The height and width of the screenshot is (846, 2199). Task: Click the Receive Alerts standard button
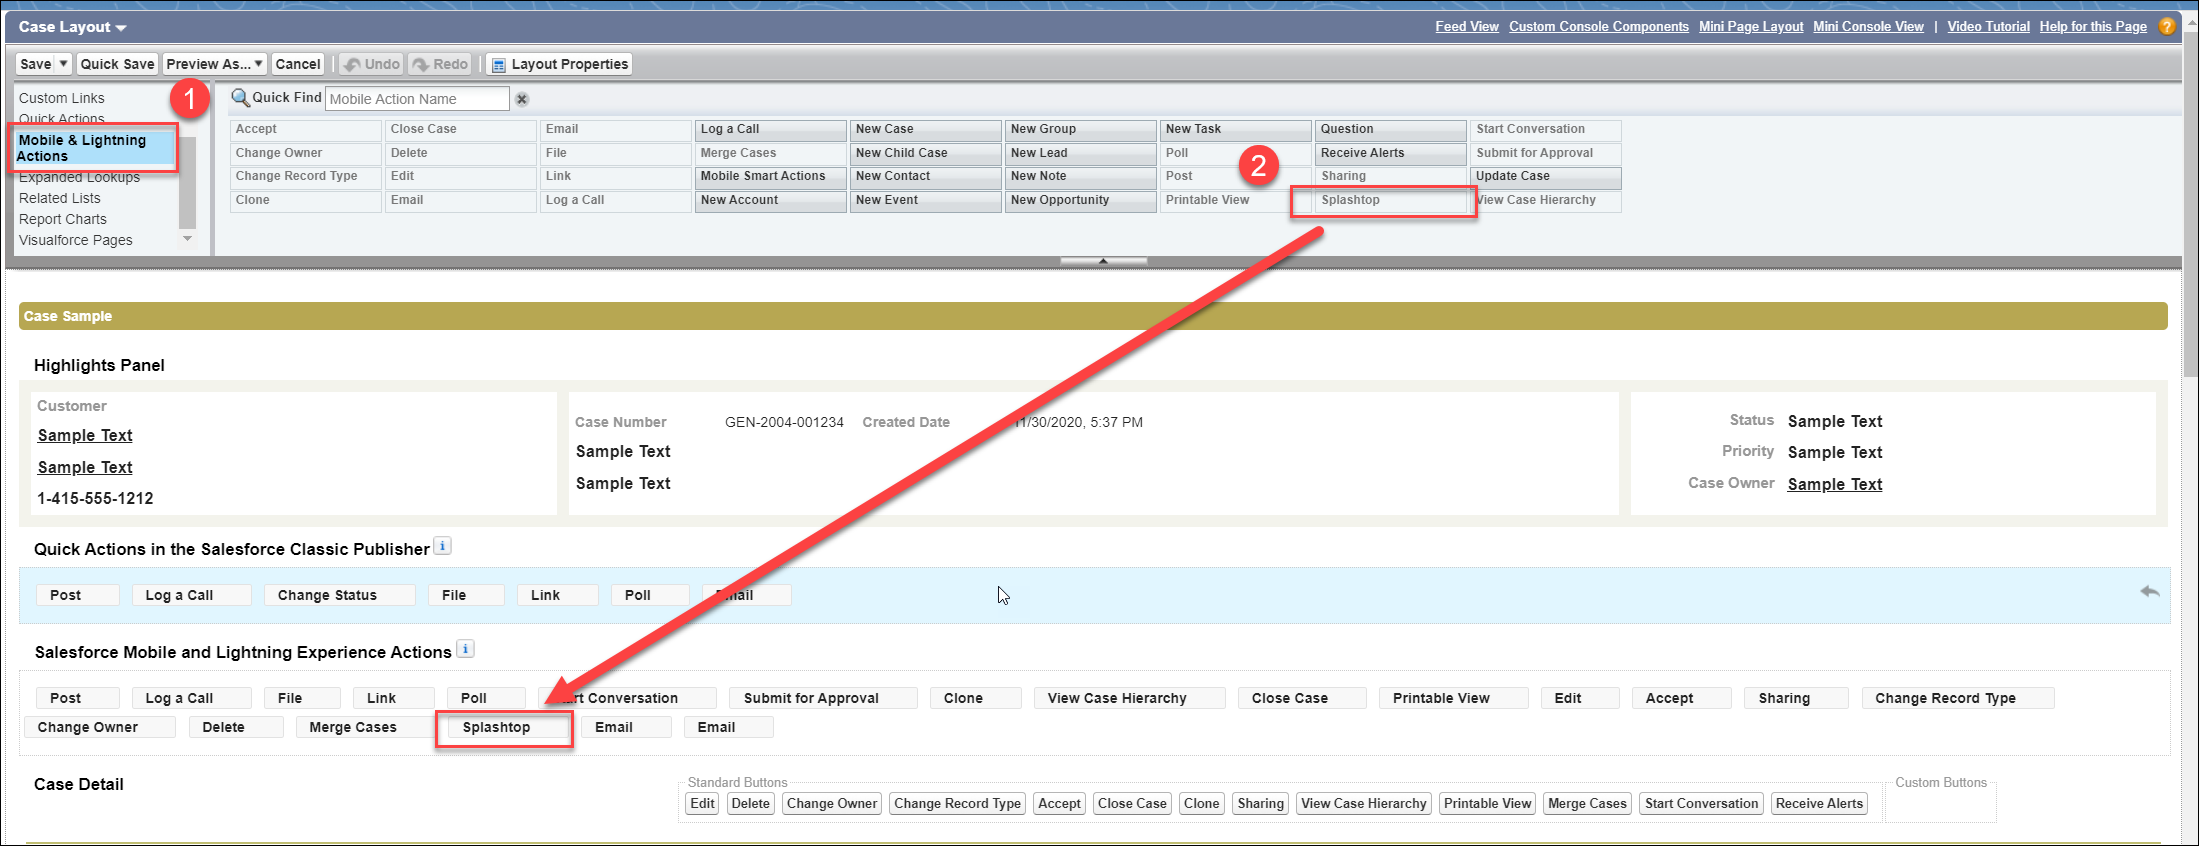[1819, 803]
